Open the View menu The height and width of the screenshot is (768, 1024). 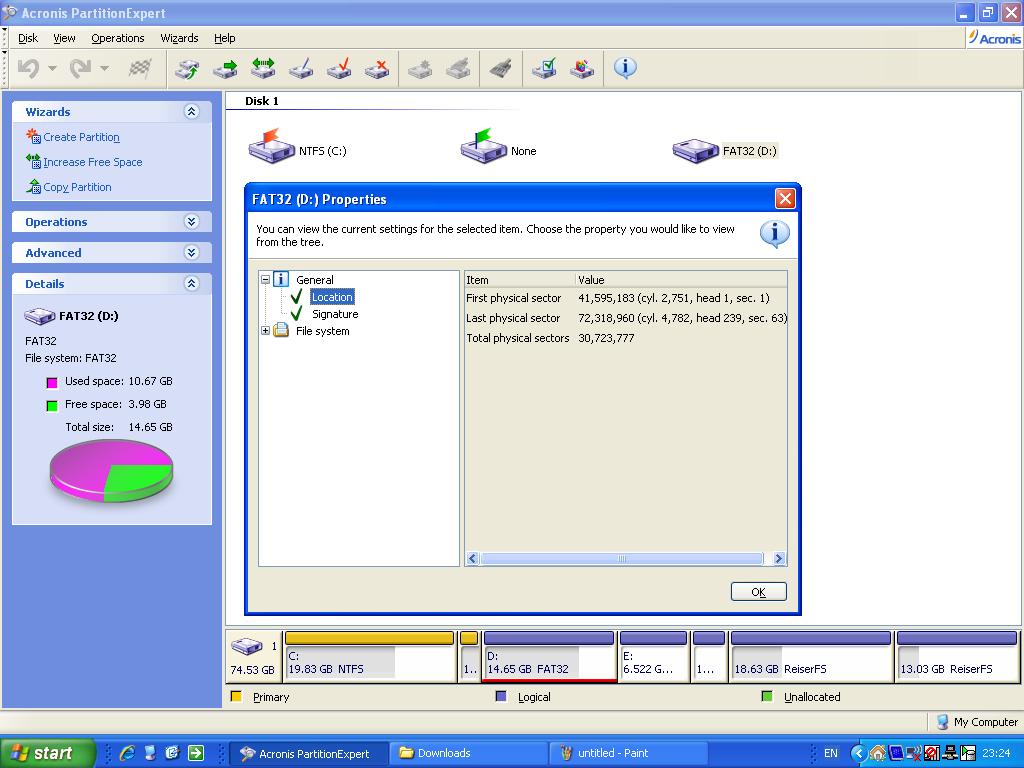point(64,38)
